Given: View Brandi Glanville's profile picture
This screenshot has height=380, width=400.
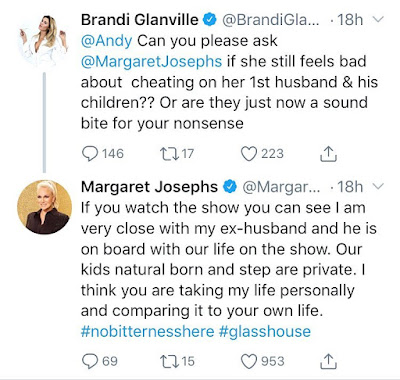Looking at the screenshot, I should pos(43,40).
